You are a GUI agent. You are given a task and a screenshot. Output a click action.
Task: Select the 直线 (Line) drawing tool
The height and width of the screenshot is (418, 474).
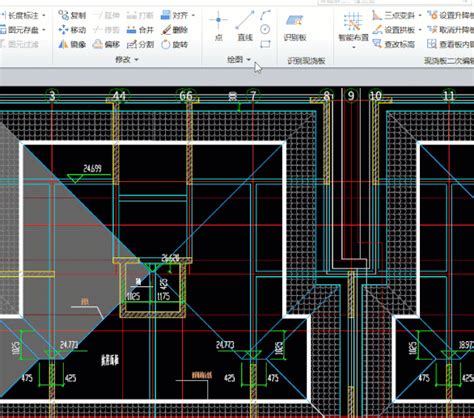pos(245,26)
